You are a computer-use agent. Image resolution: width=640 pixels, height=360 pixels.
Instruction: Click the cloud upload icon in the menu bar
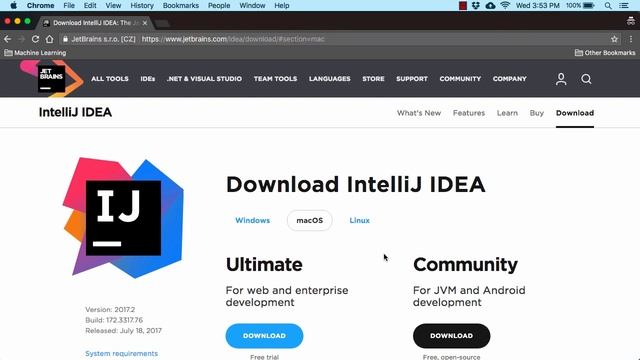[x=490, y=5]
